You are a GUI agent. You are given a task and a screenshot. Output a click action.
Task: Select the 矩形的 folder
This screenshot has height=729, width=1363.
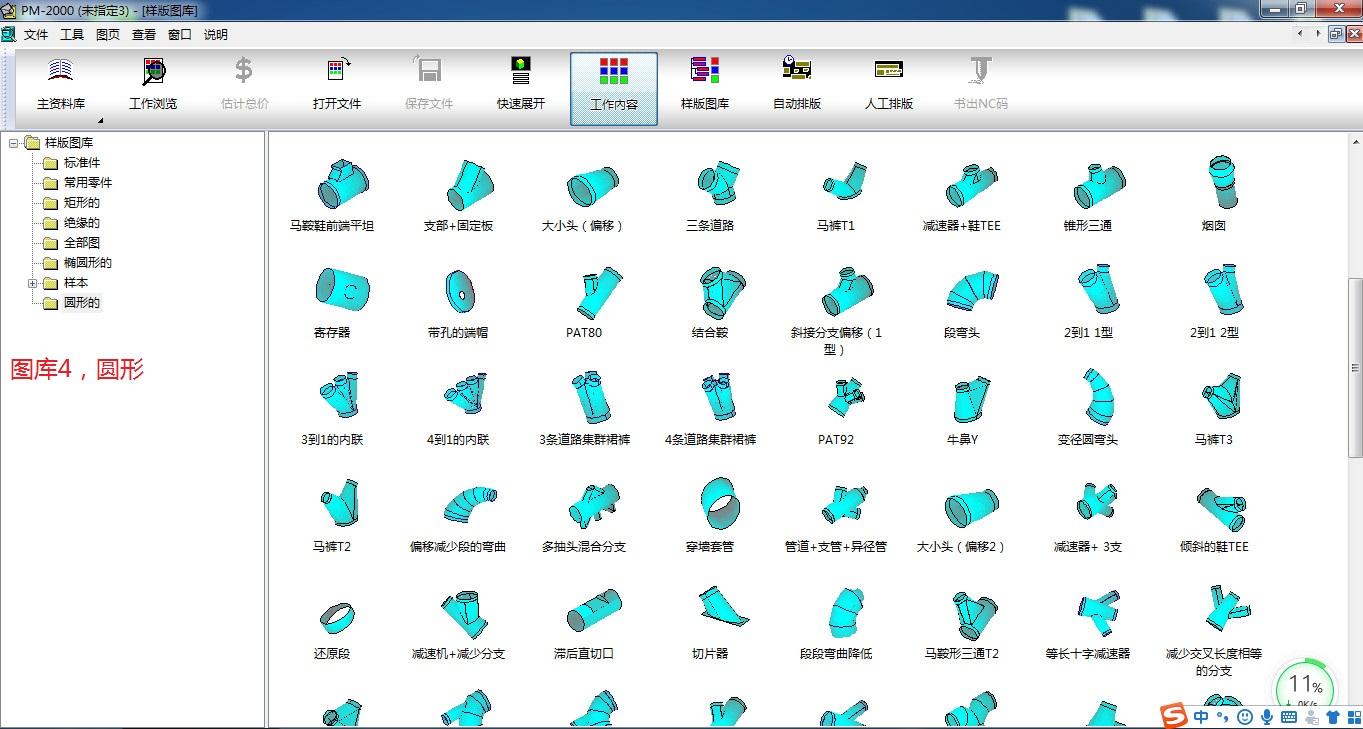71,203
